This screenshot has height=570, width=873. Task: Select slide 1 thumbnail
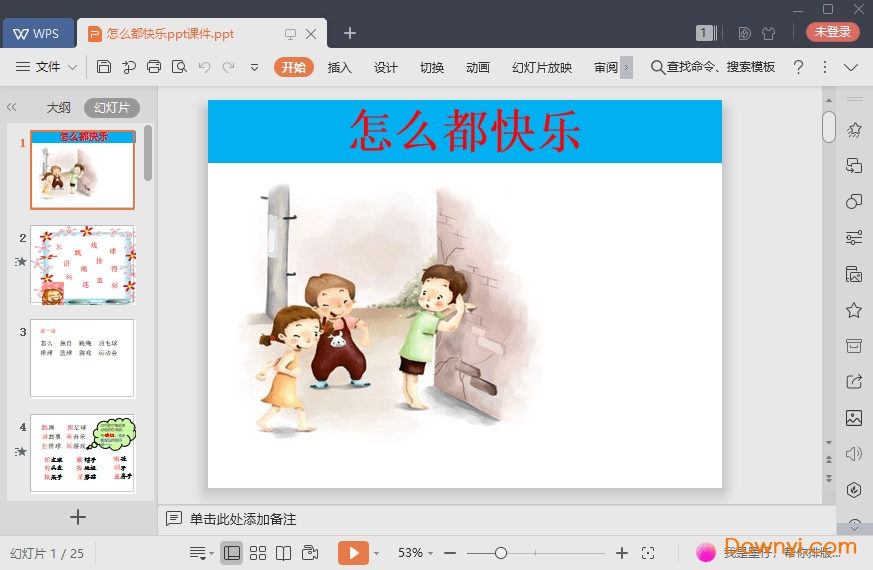[x=82, y=170]
